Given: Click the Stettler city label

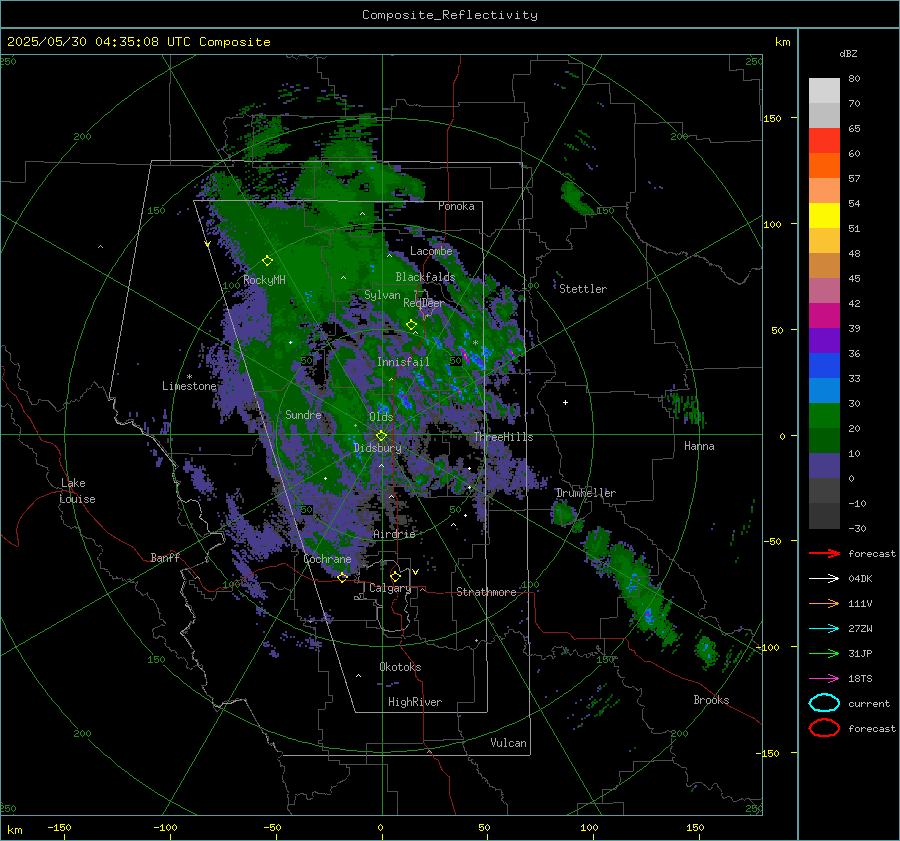Looking at the screenshot, I should point(583,289).
